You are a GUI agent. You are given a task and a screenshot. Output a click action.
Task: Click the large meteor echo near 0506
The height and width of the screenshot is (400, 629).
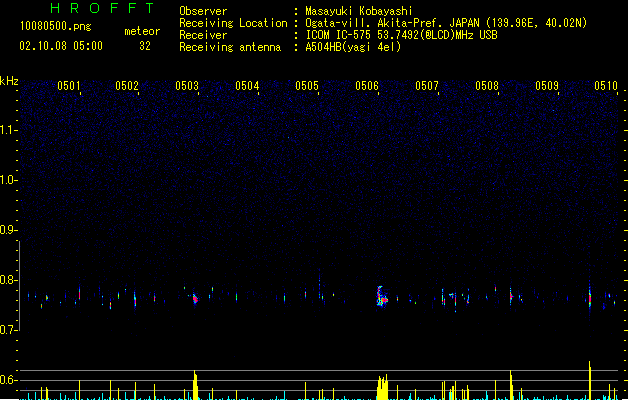pos(381,297)
